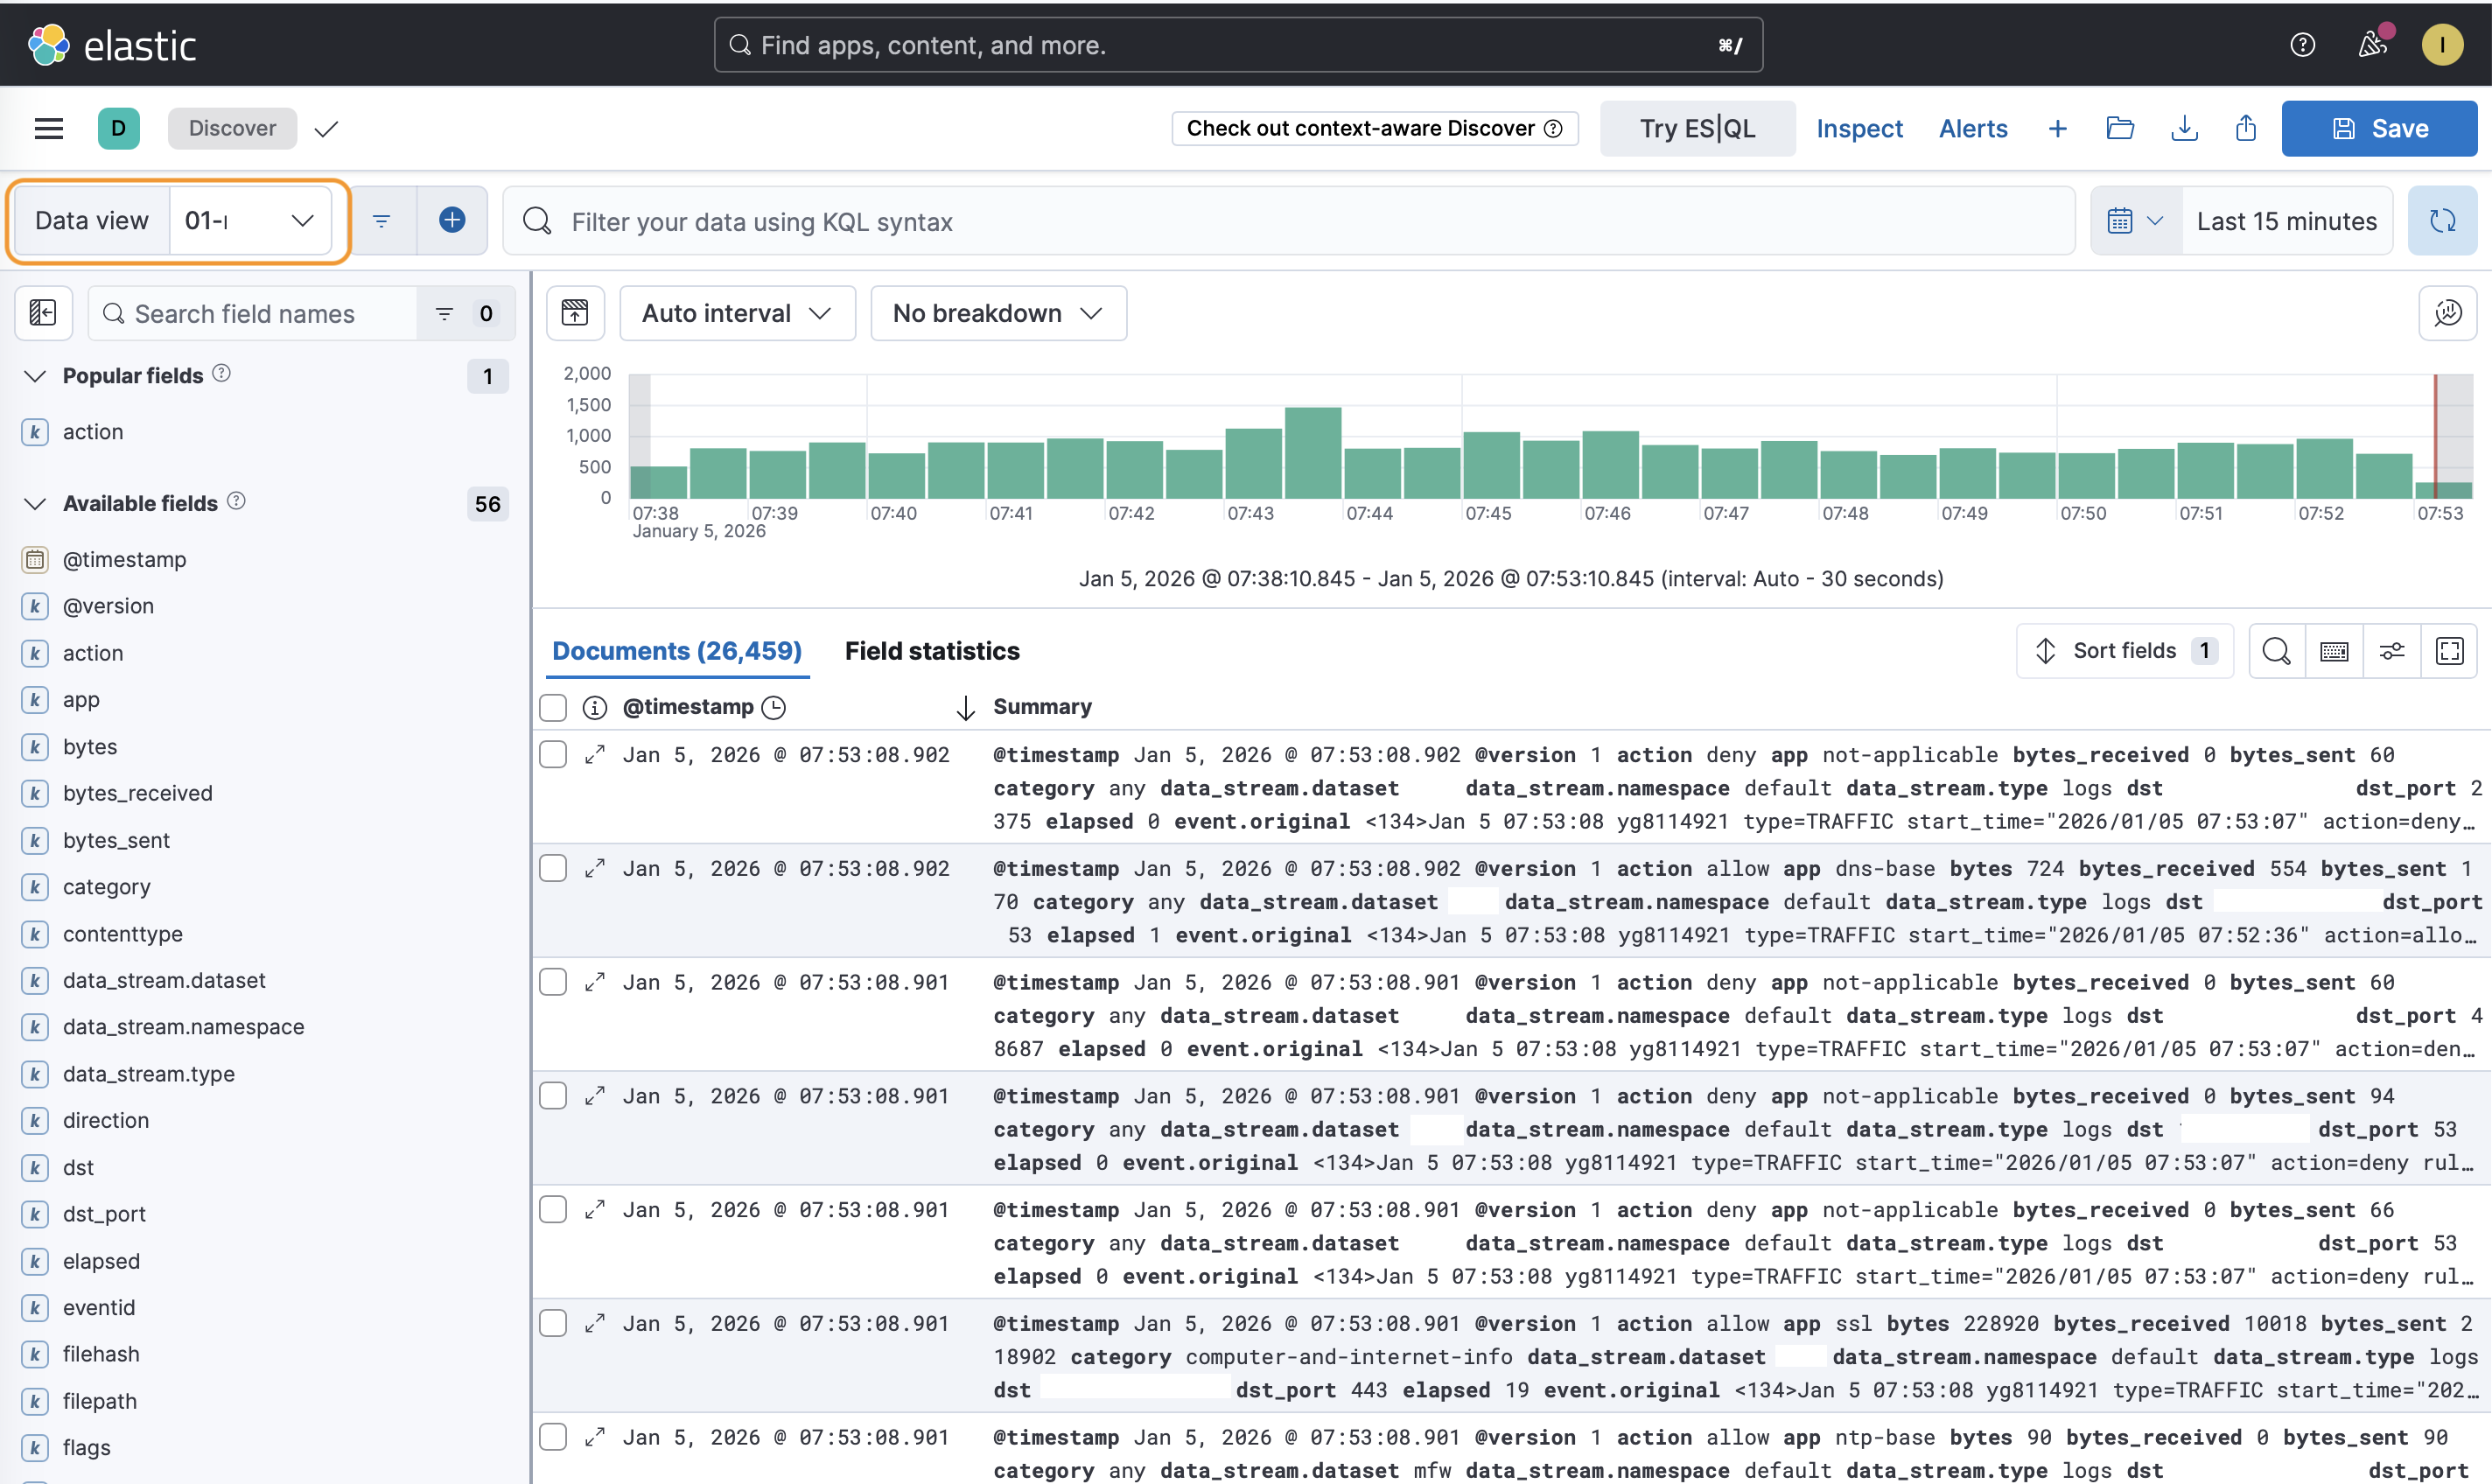Image resolution: width=2492 pixels, height=1484 pixels.
Task: Click the Try ES|QL button
Action: tap(1696, 128)
